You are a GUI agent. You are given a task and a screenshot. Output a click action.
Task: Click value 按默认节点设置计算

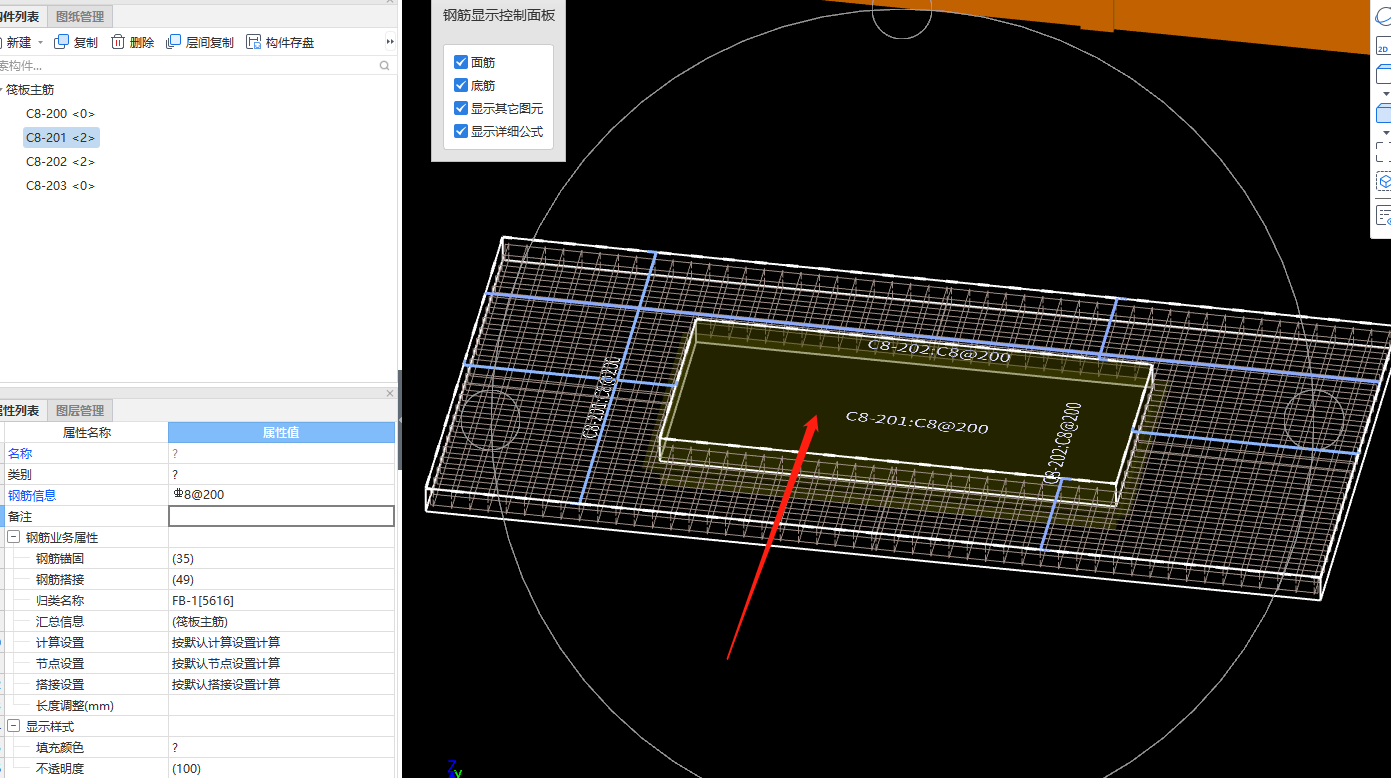[226, 663]
